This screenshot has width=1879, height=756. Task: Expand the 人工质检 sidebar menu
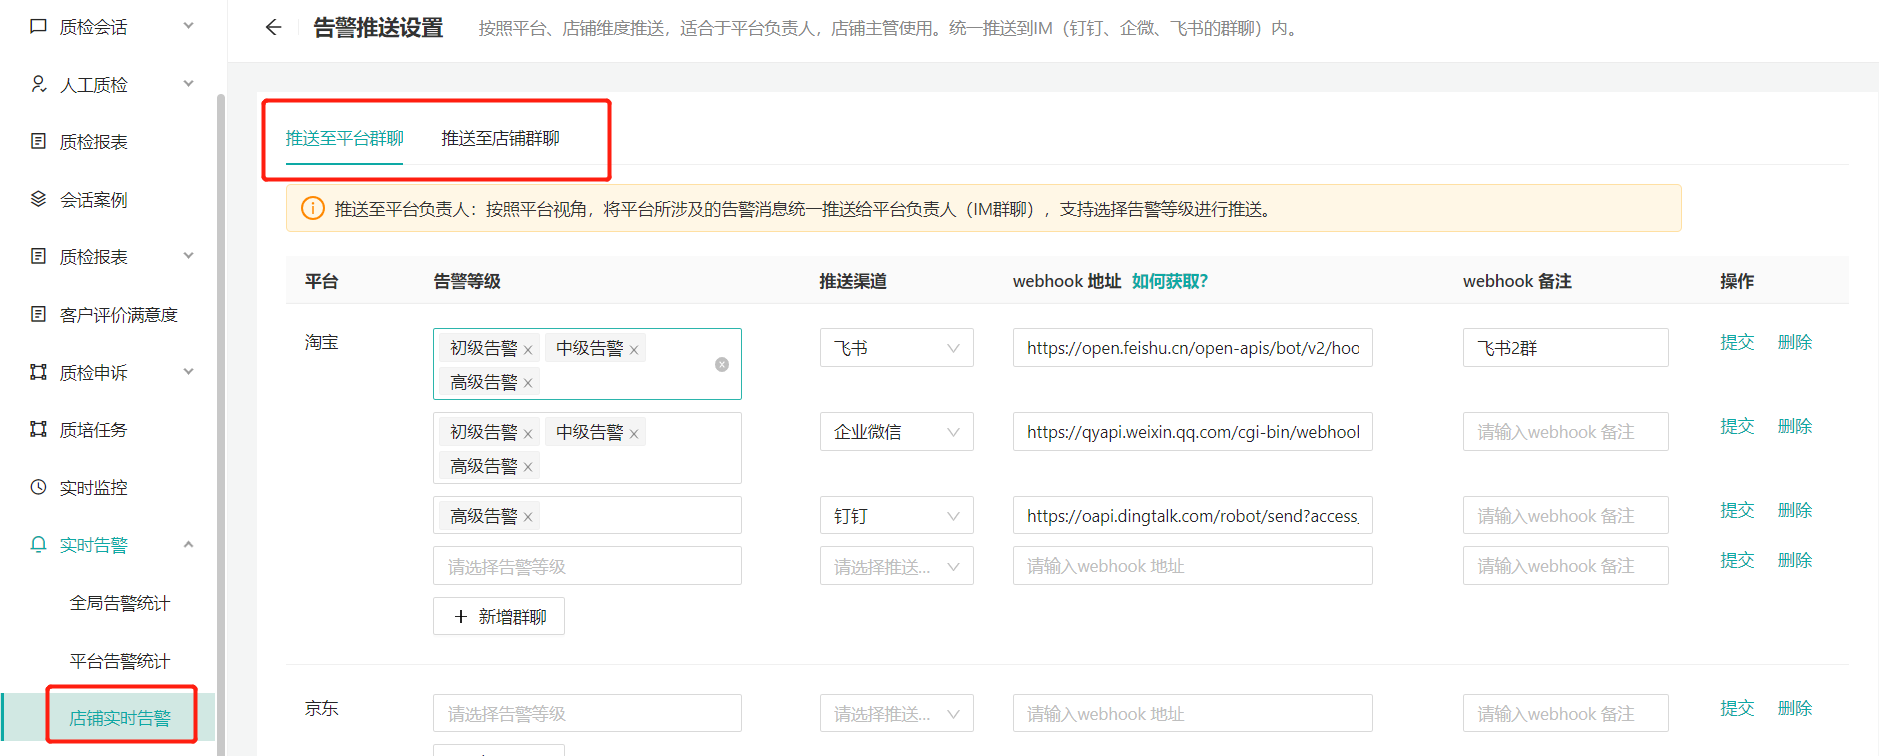(x=188, y=84)
